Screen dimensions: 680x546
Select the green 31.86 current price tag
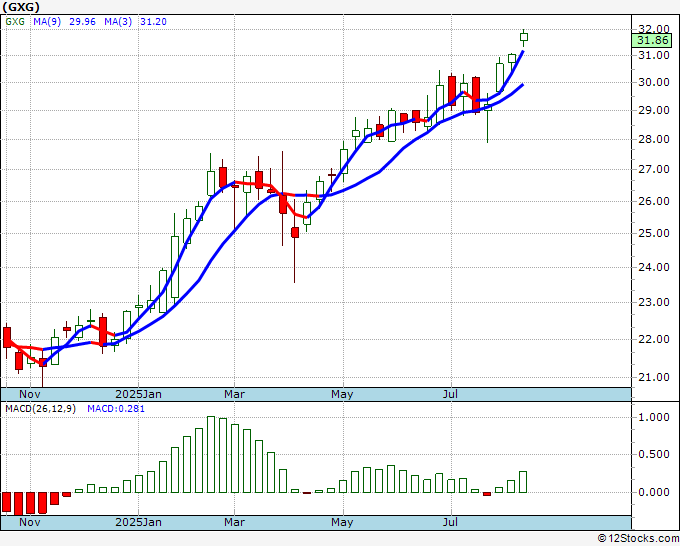point(652,40)
